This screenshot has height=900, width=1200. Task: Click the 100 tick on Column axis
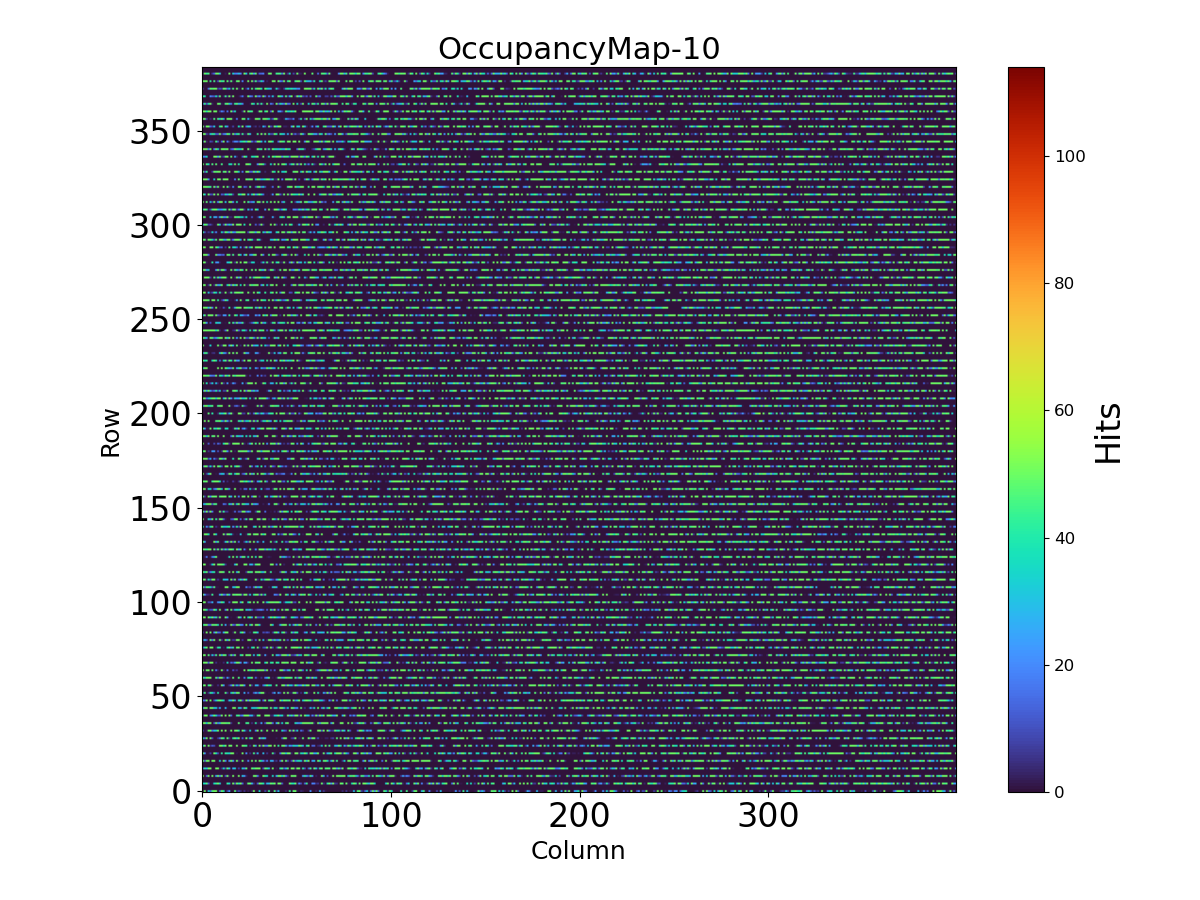click(390, 816)
